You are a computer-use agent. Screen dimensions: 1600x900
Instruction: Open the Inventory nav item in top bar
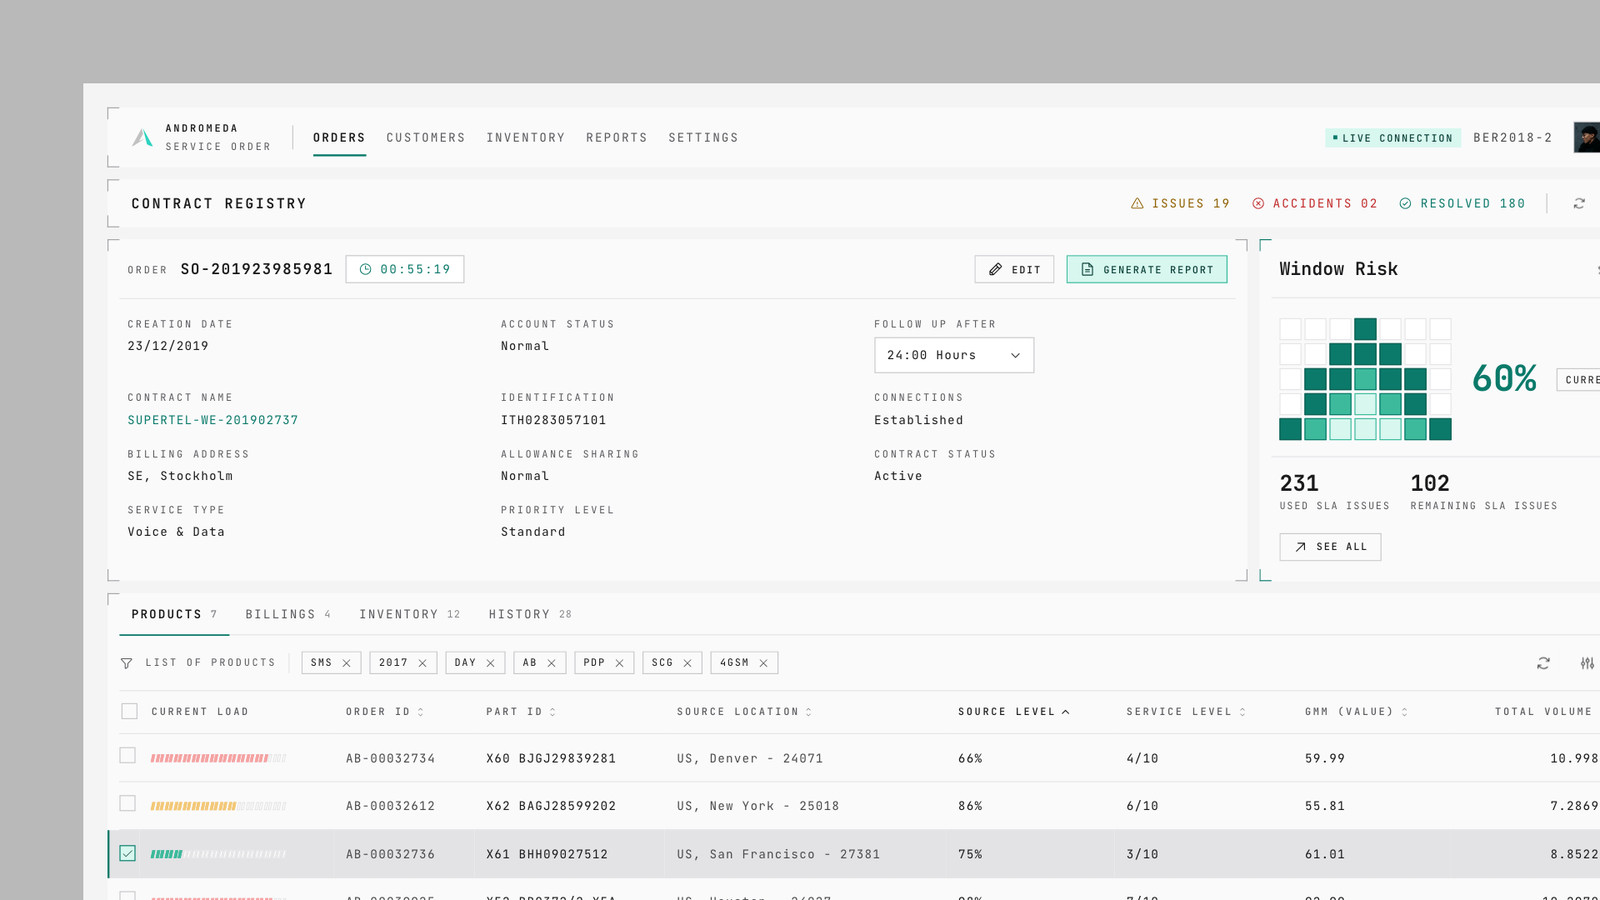526,138
